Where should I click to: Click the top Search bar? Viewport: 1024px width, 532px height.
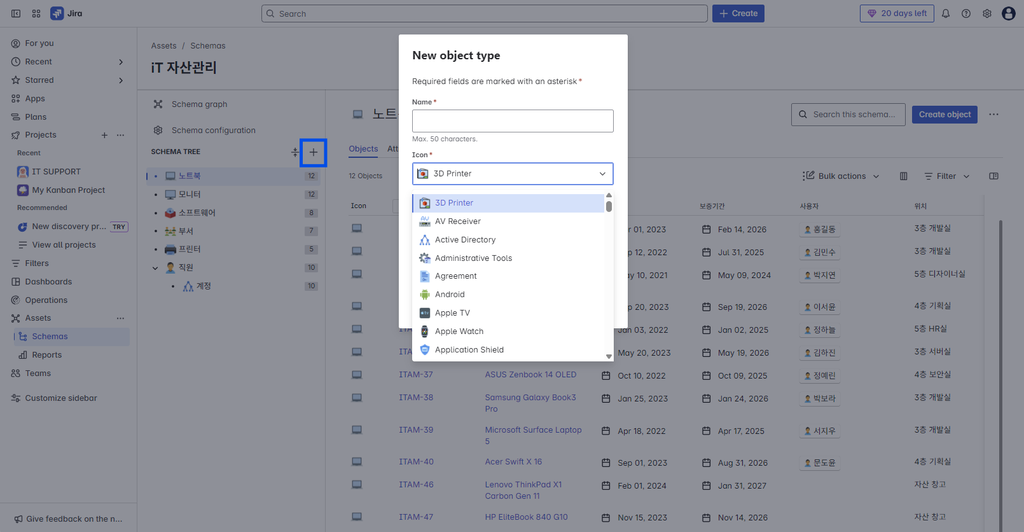point(484,13)
